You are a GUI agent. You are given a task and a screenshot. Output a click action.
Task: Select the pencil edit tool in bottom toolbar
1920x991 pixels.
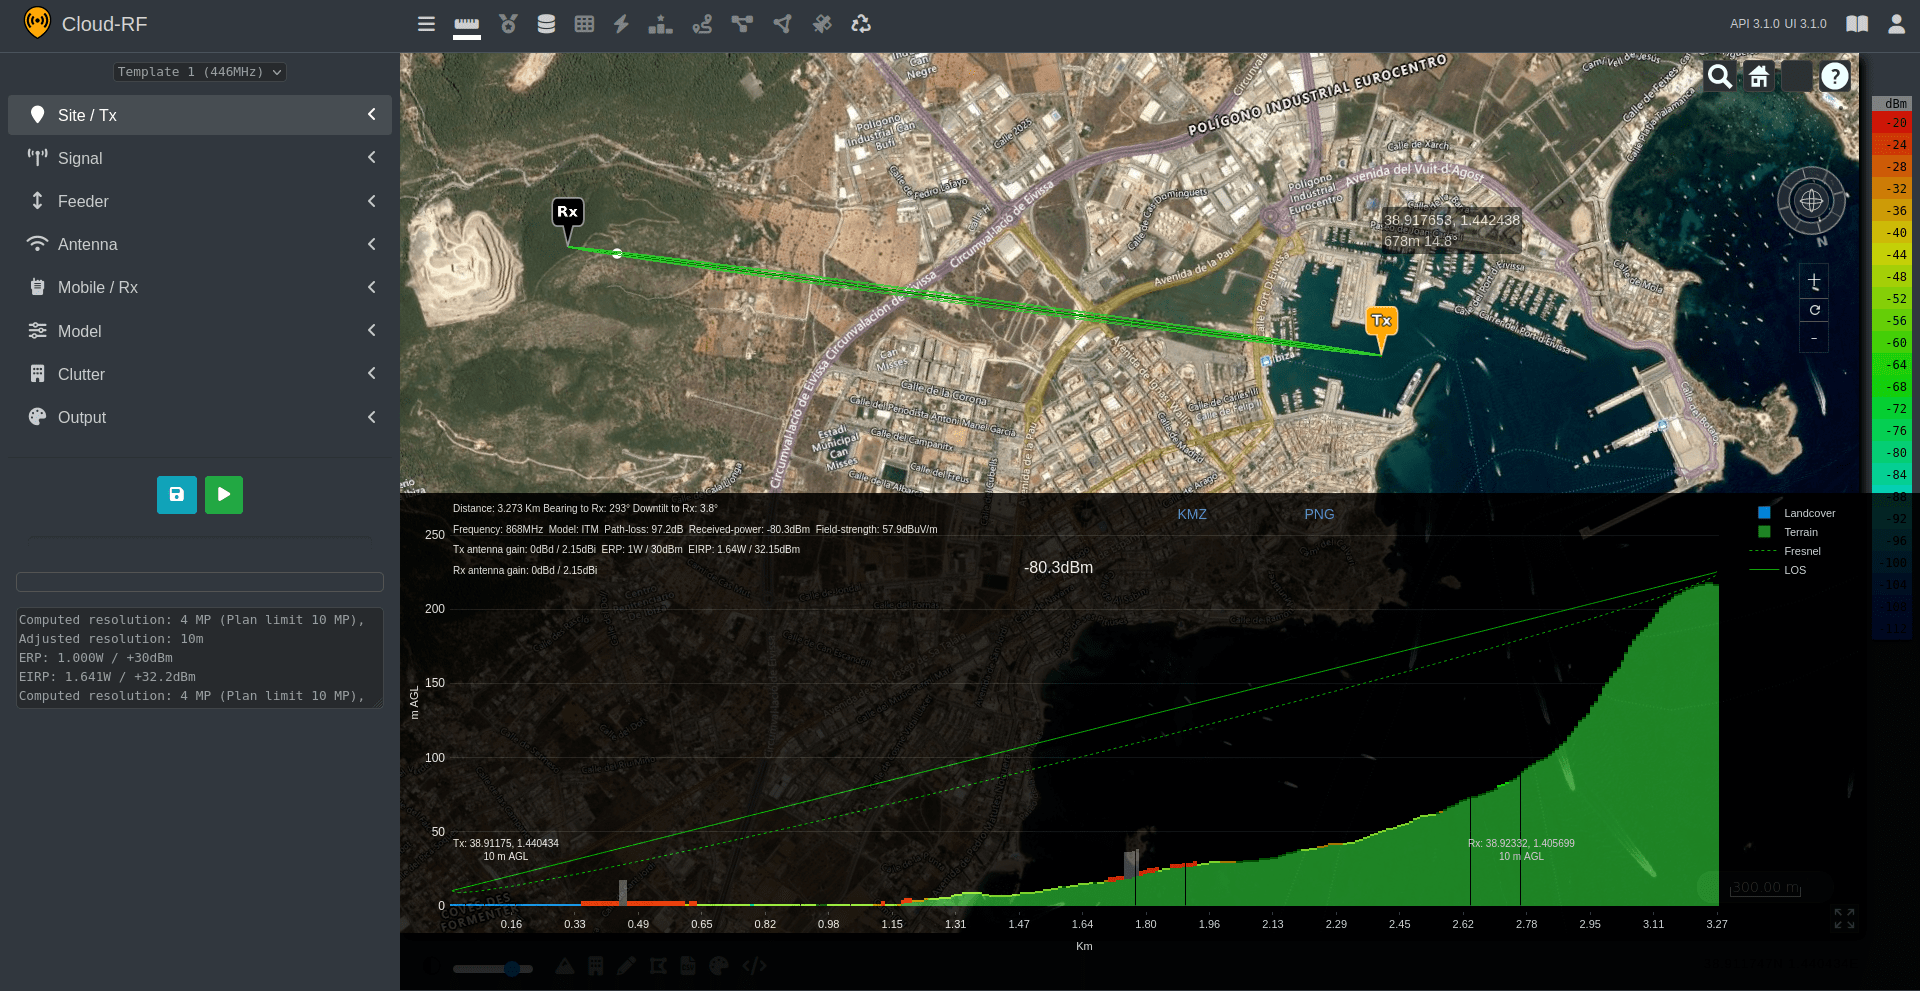(x=627, y=966)
